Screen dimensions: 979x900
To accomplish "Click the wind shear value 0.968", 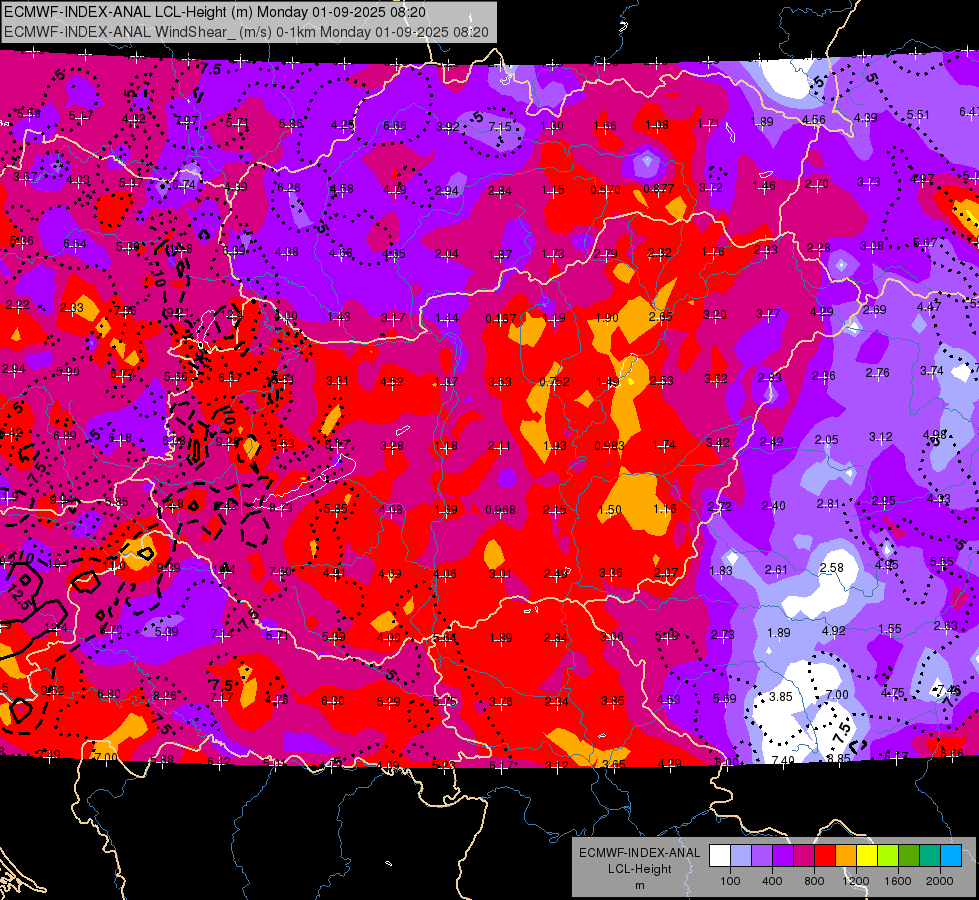I will (x=501, y=510).
